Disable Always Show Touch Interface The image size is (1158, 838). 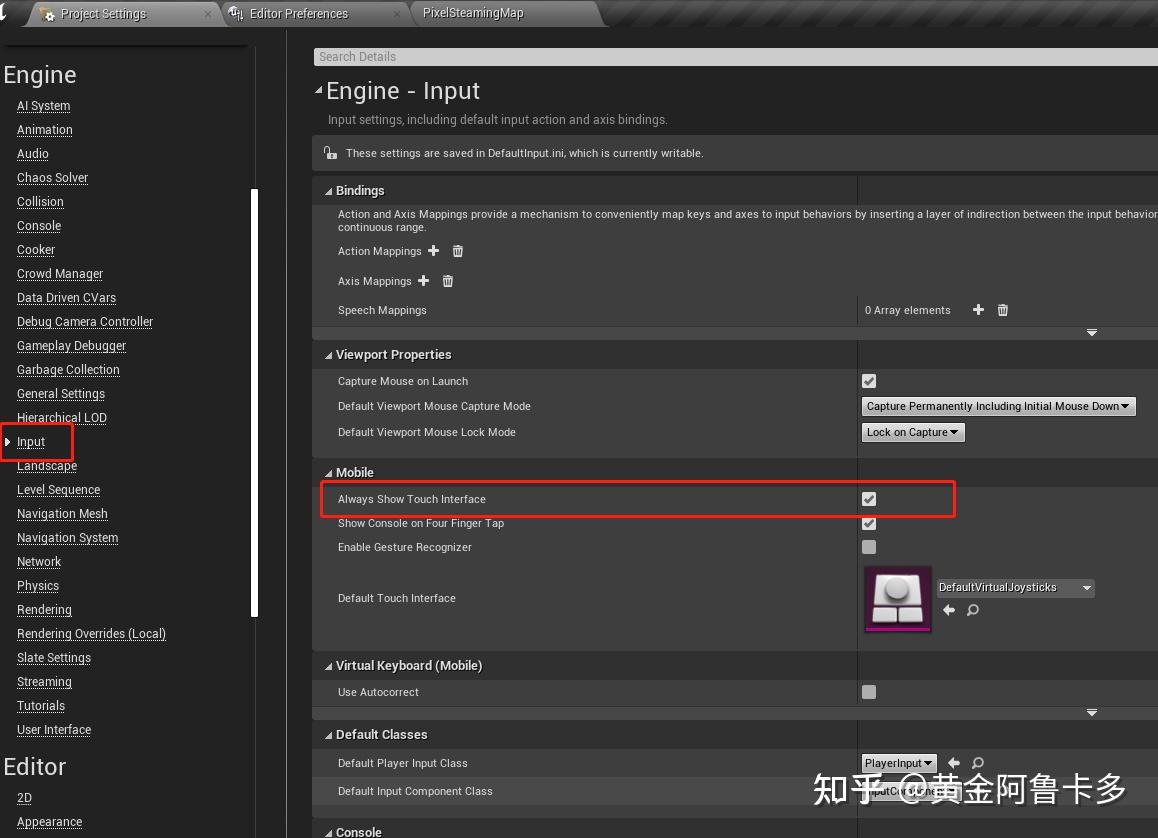click(868, 499)
